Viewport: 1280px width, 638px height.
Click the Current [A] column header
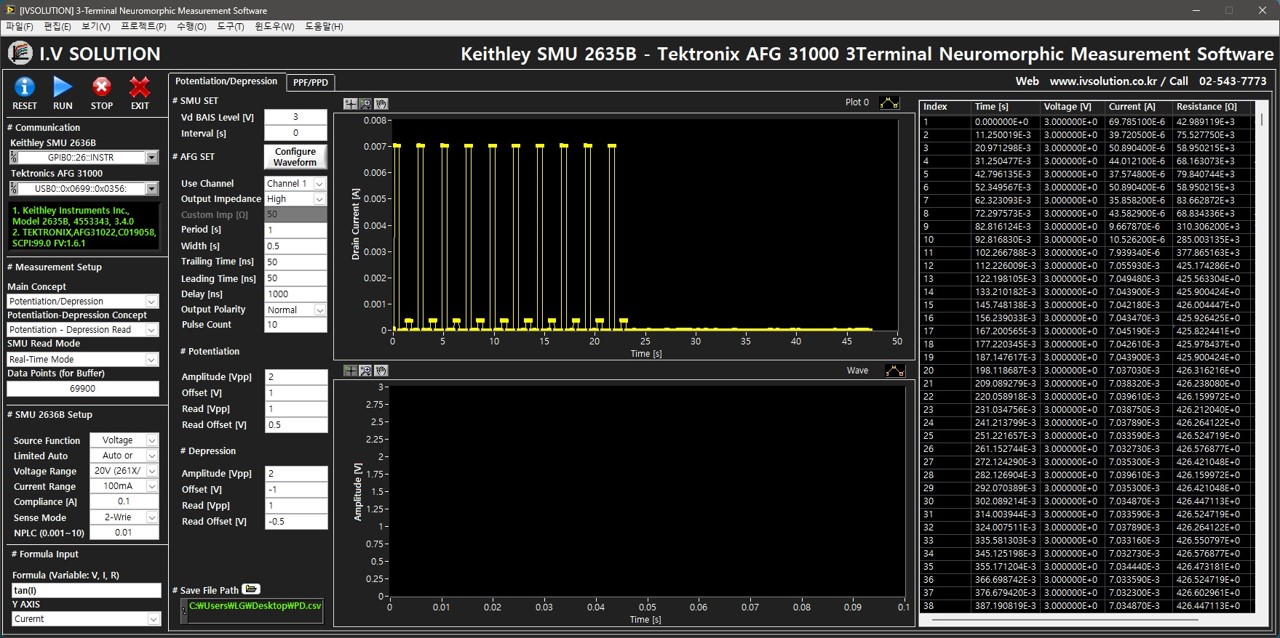pyautogui.click(x=1139, y=106)
